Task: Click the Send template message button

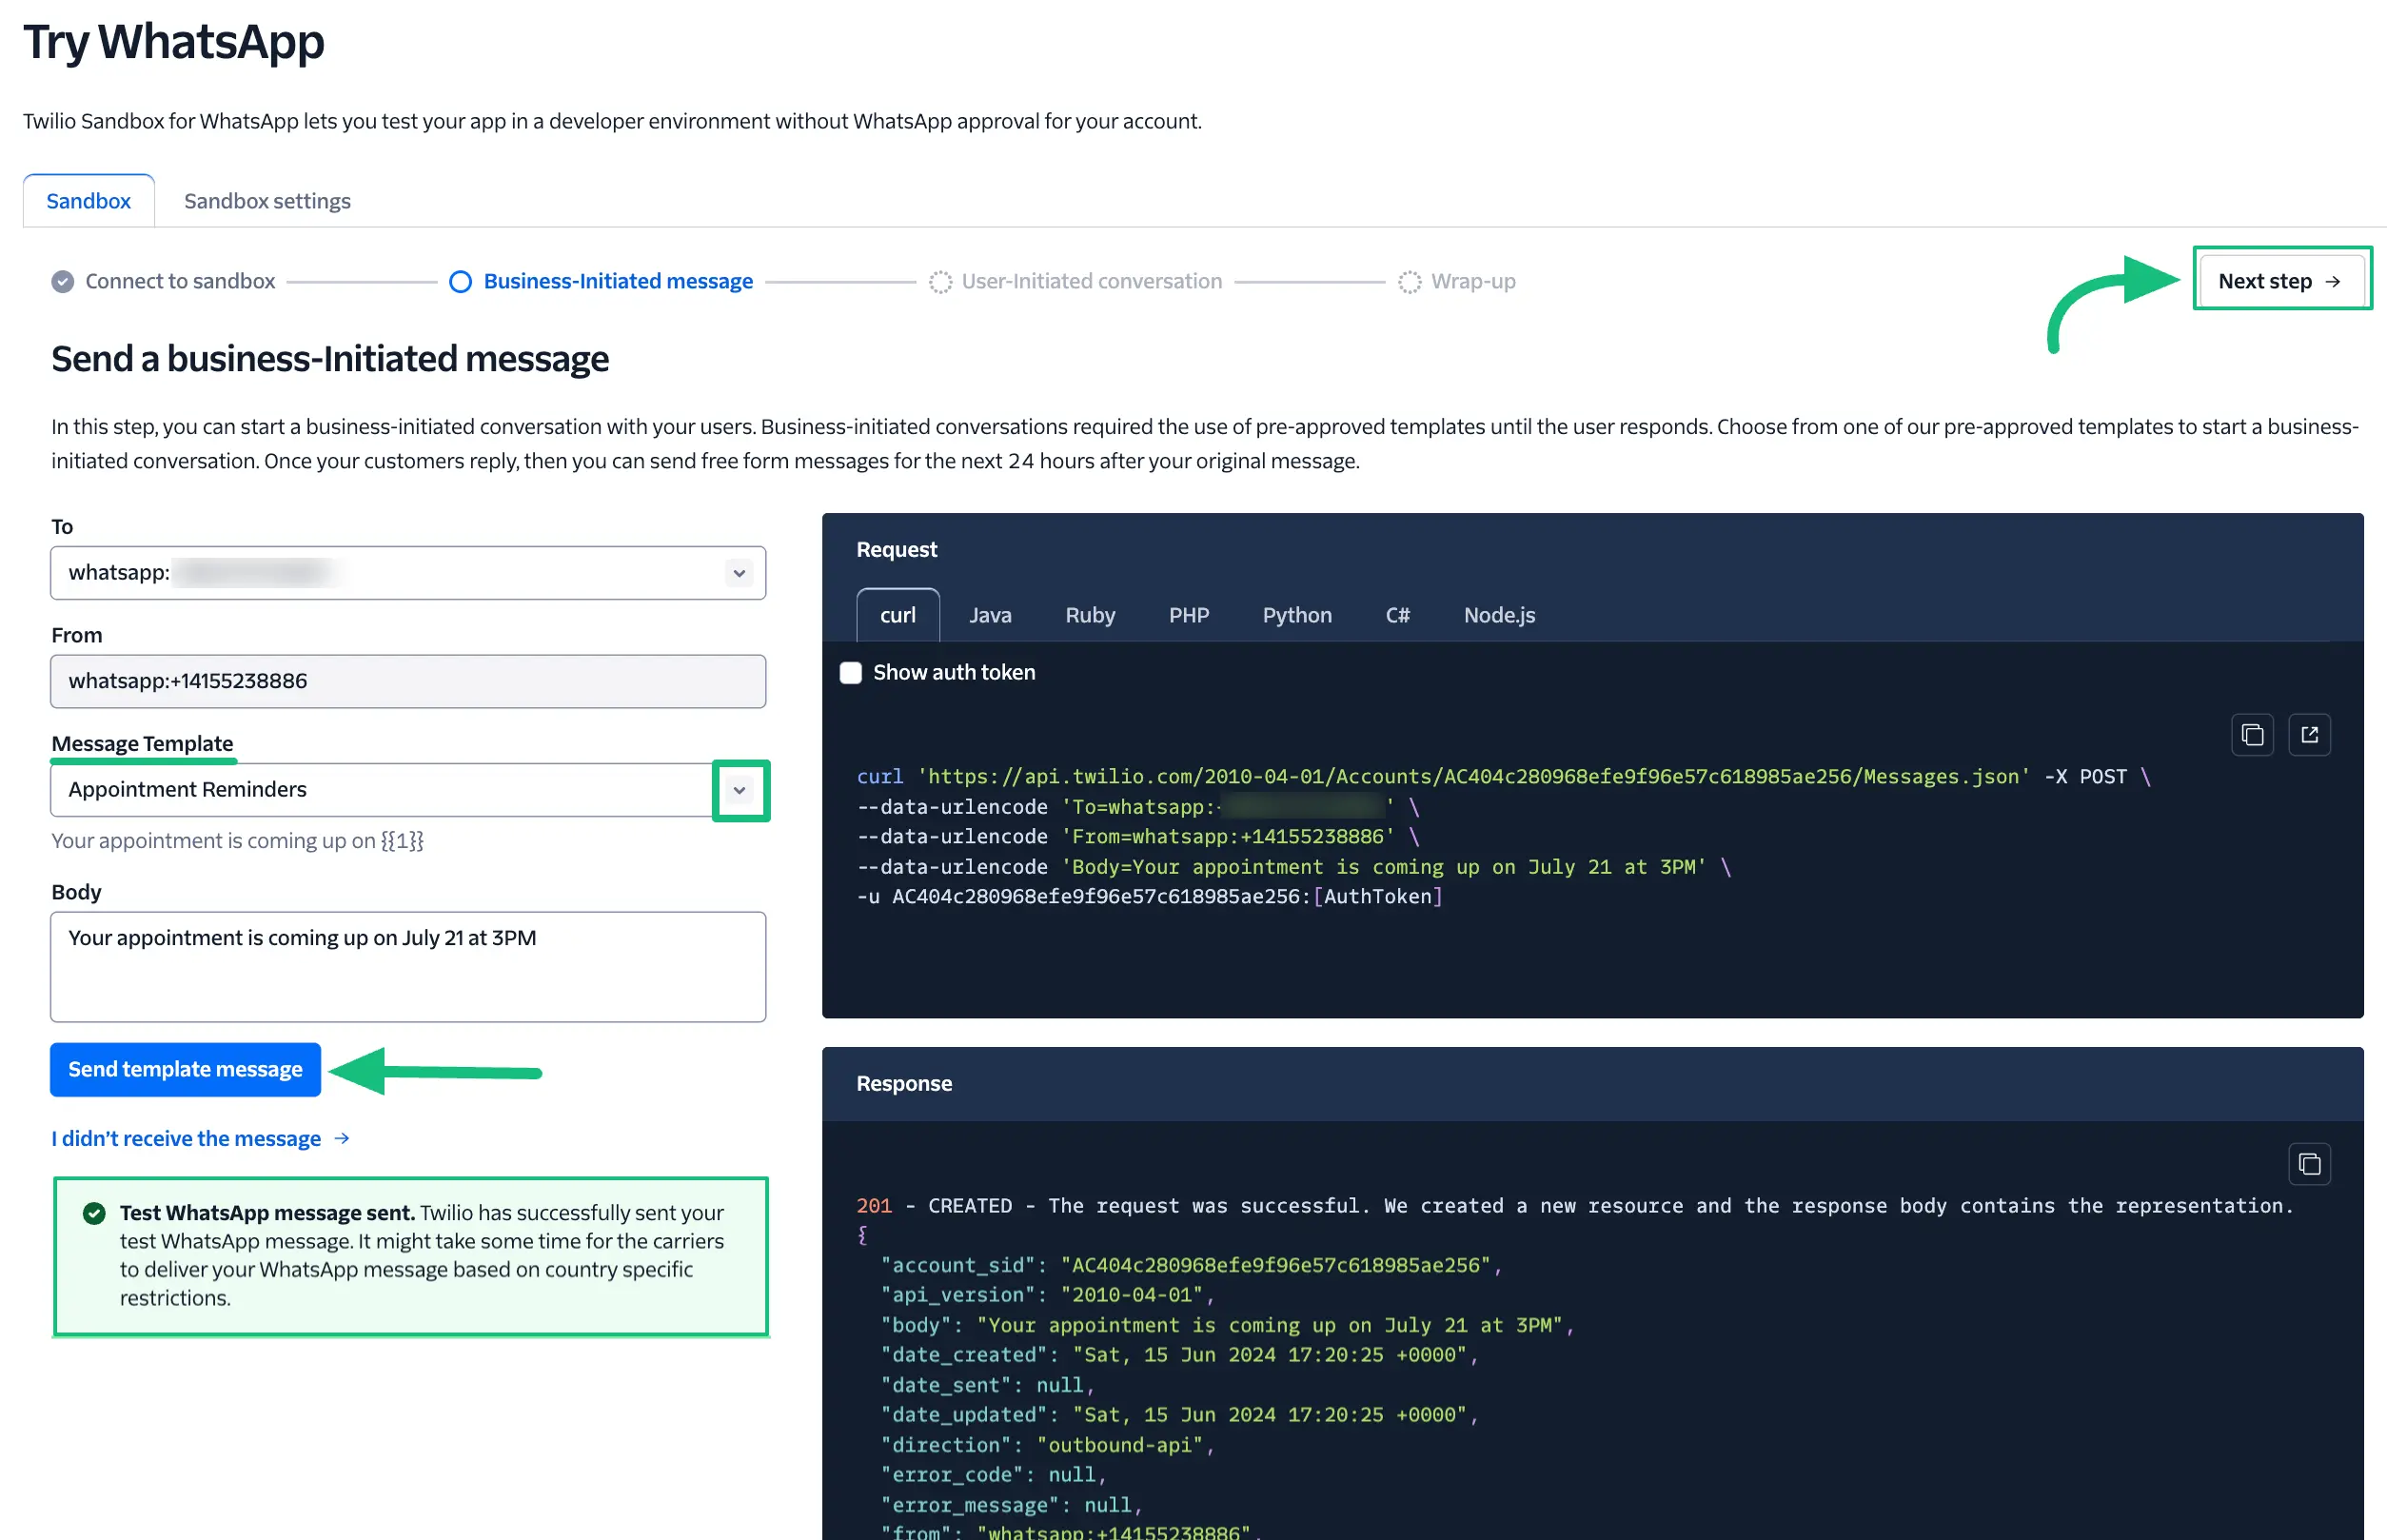Action: [185, 1069]
